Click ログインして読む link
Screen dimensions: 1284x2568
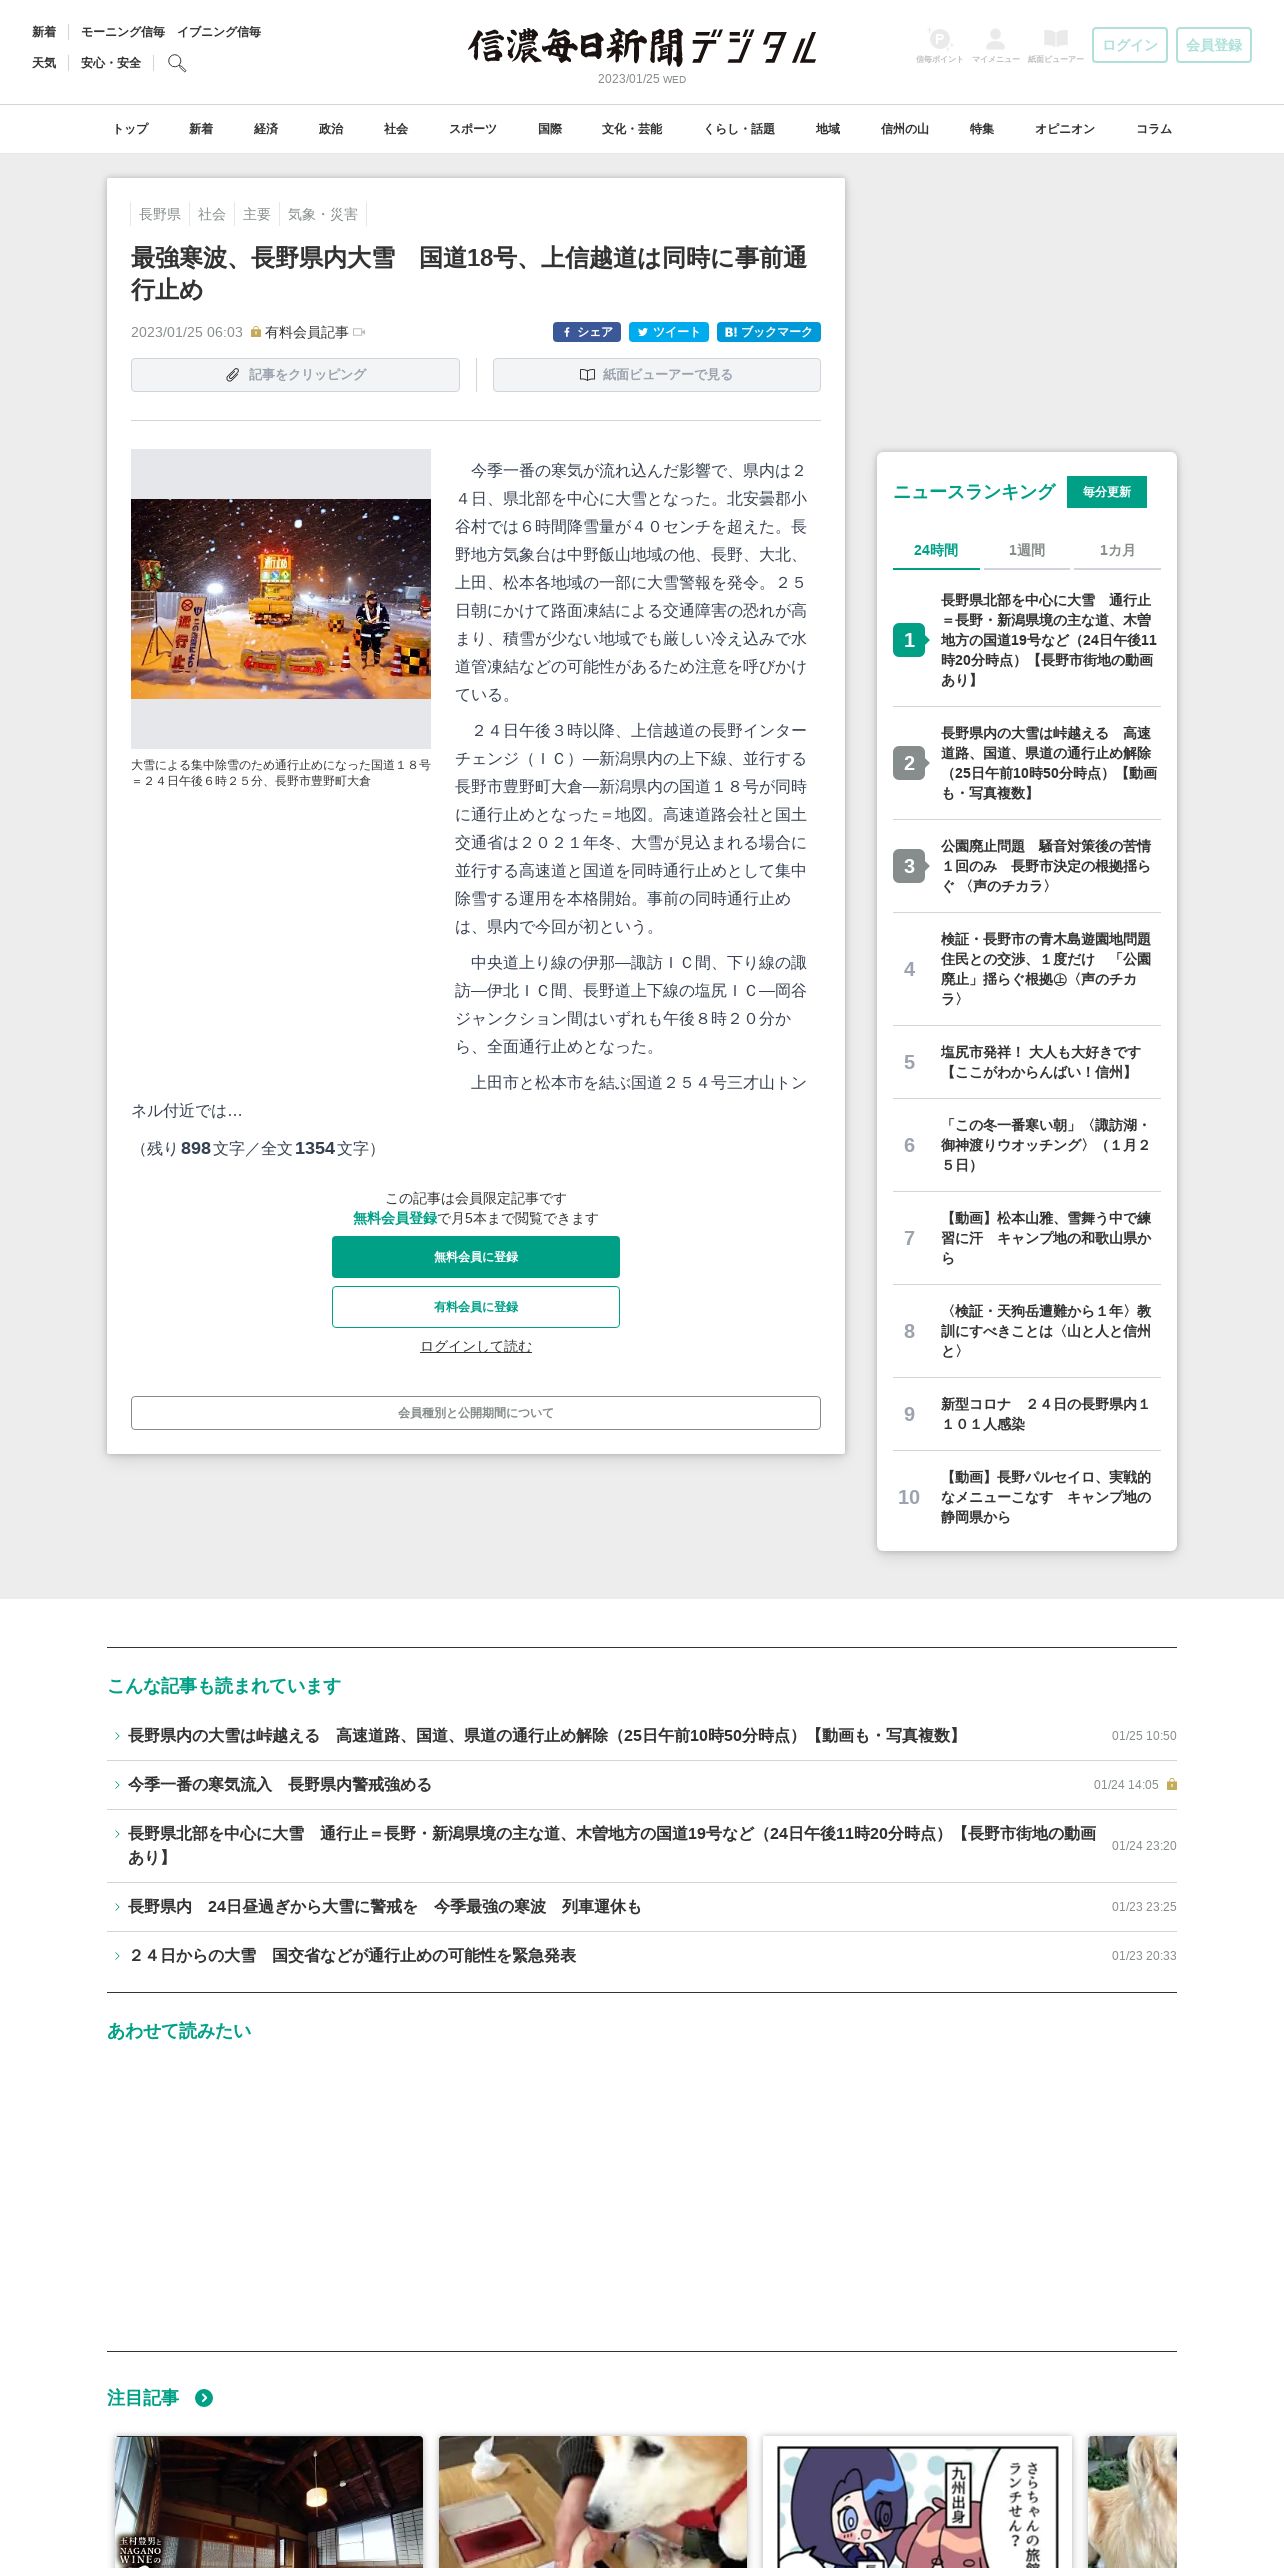(x=476, y=1346)
